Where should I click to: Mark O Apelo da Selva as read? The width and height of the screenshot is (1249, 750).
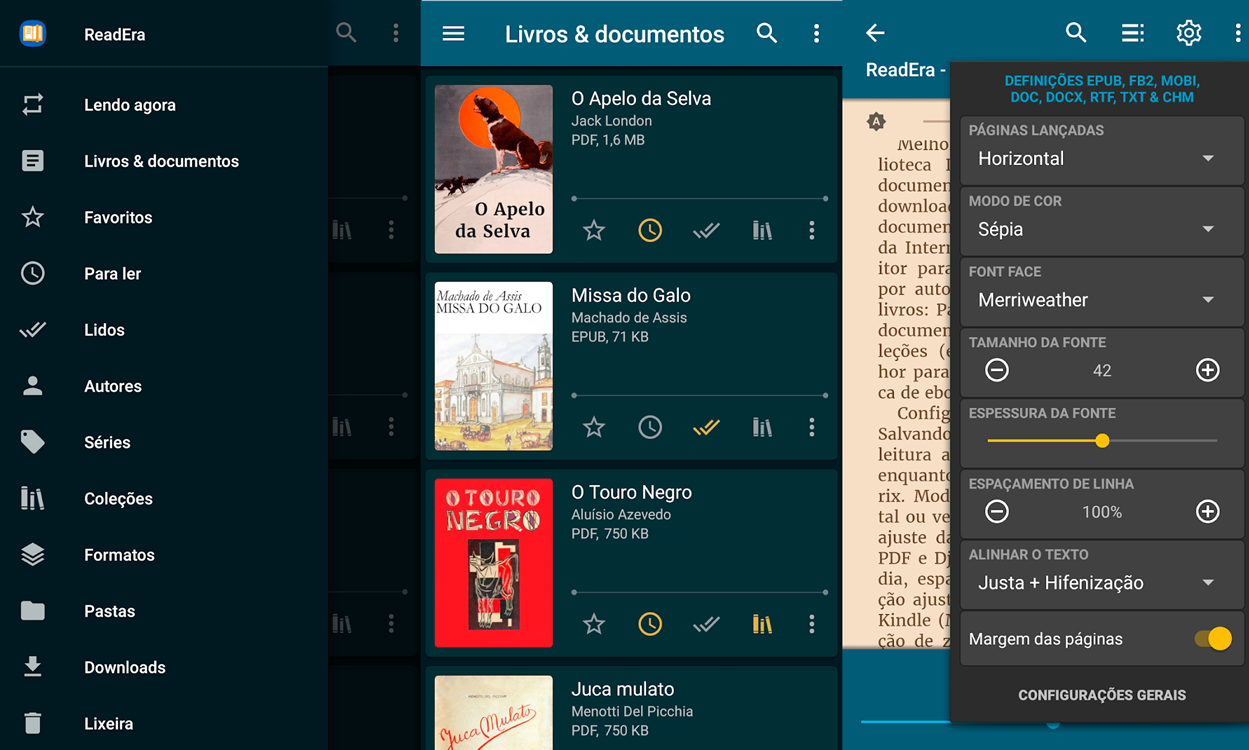pos(706,231)
